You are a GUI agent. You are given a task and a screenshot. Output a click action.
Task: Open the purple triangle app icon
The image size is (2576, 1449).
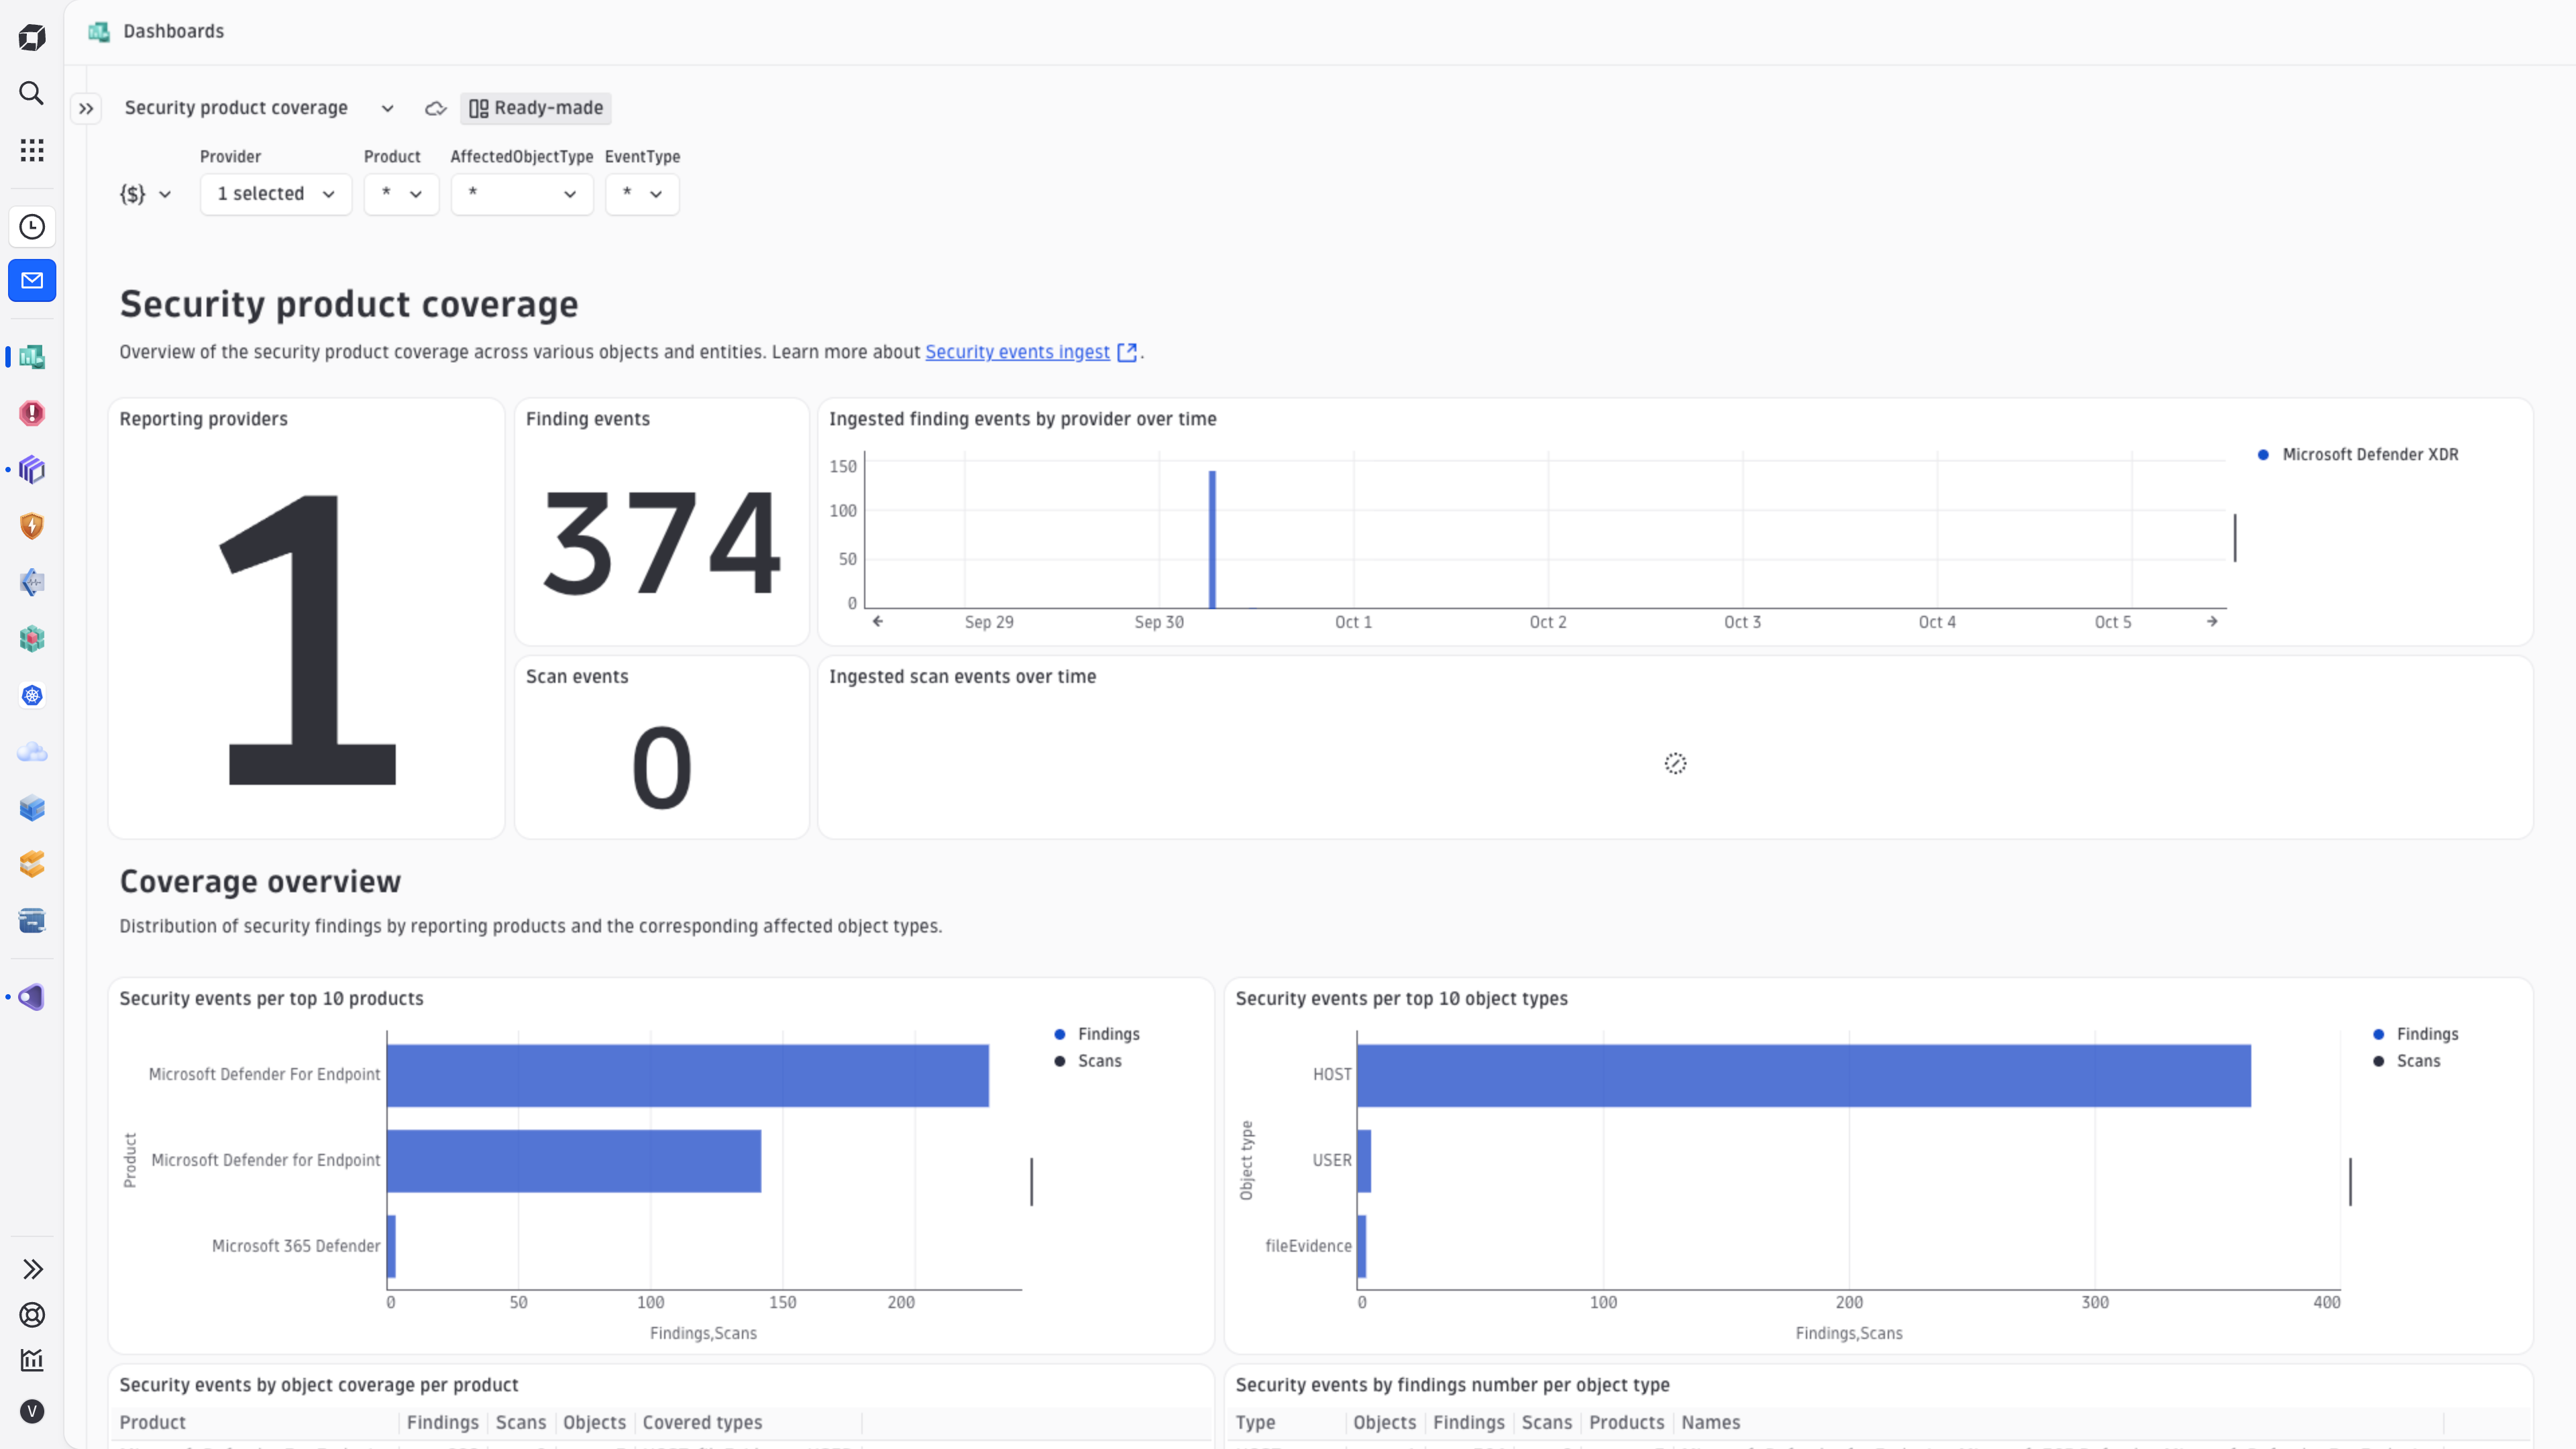pyautogui.click(x=32, y=997)
